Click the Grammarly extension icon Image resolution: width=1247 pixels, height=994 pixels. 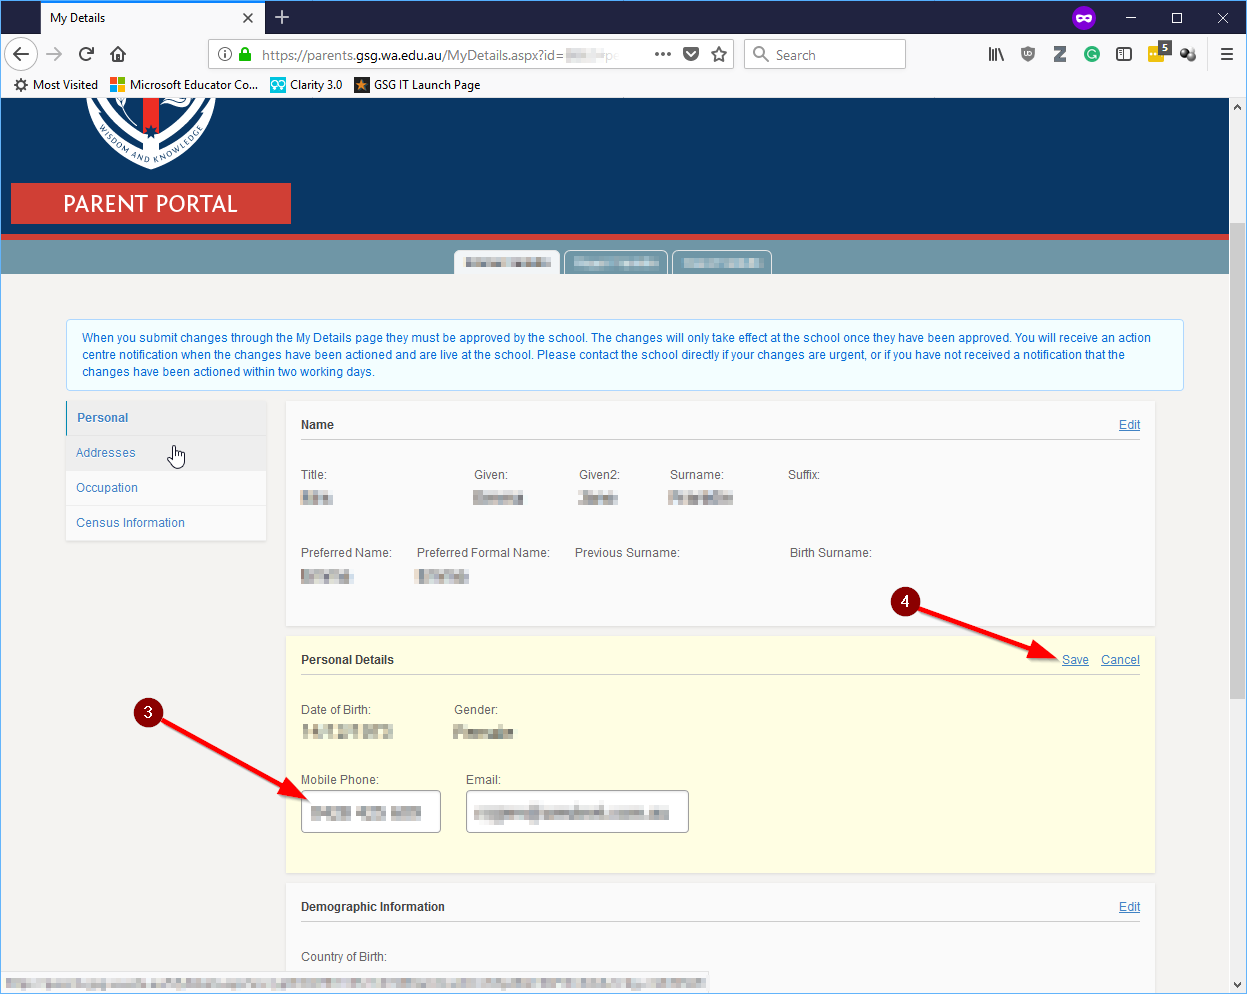coord(1092,54)
